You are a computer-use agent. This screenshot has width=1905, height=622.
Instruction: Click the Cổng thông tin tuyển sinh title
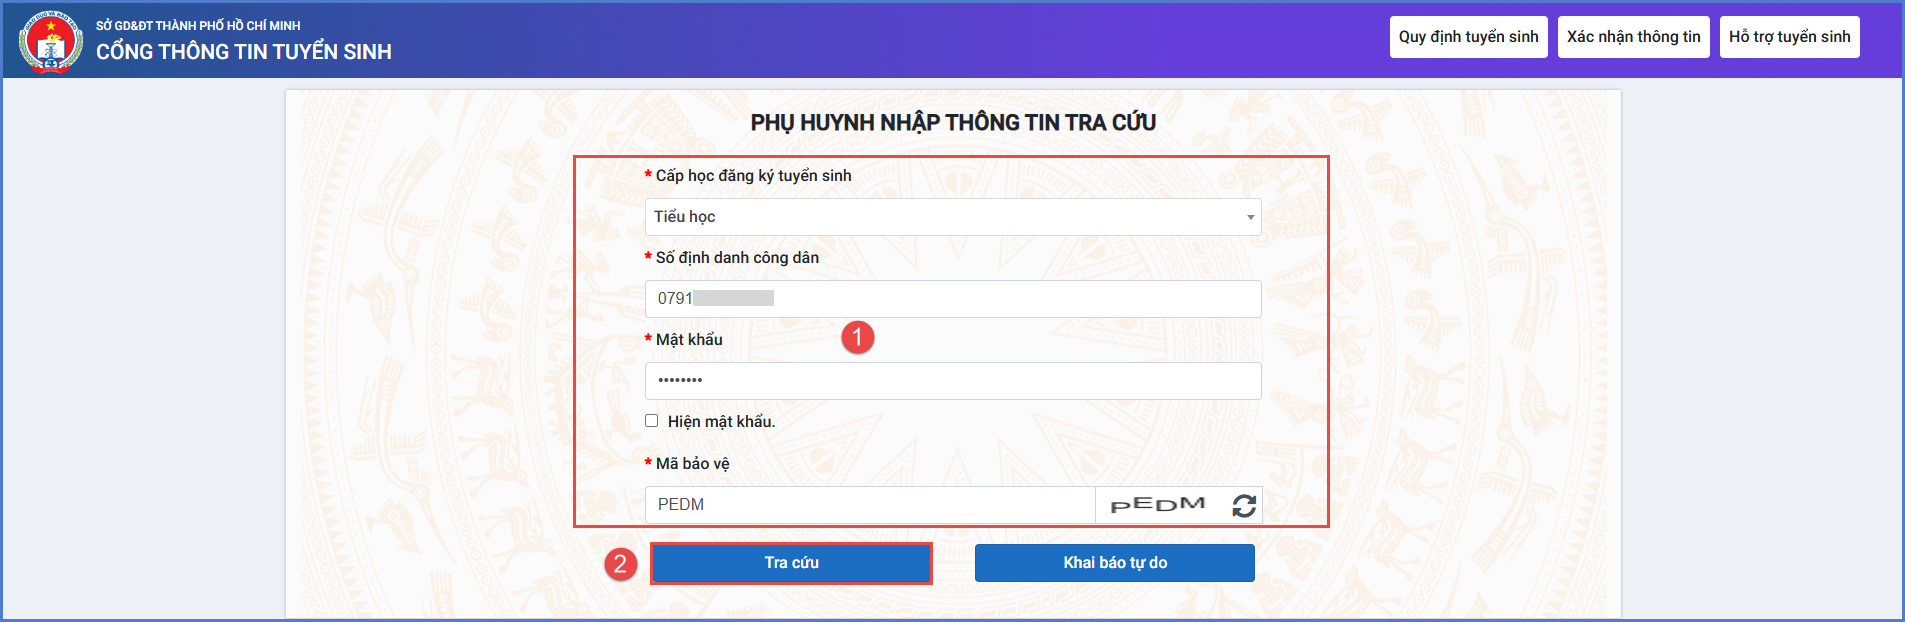point(244,52)
